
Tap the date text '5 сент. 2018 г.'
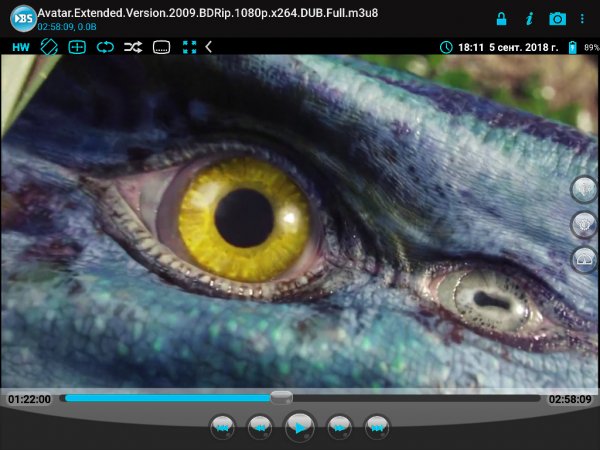tap(523, 47)
